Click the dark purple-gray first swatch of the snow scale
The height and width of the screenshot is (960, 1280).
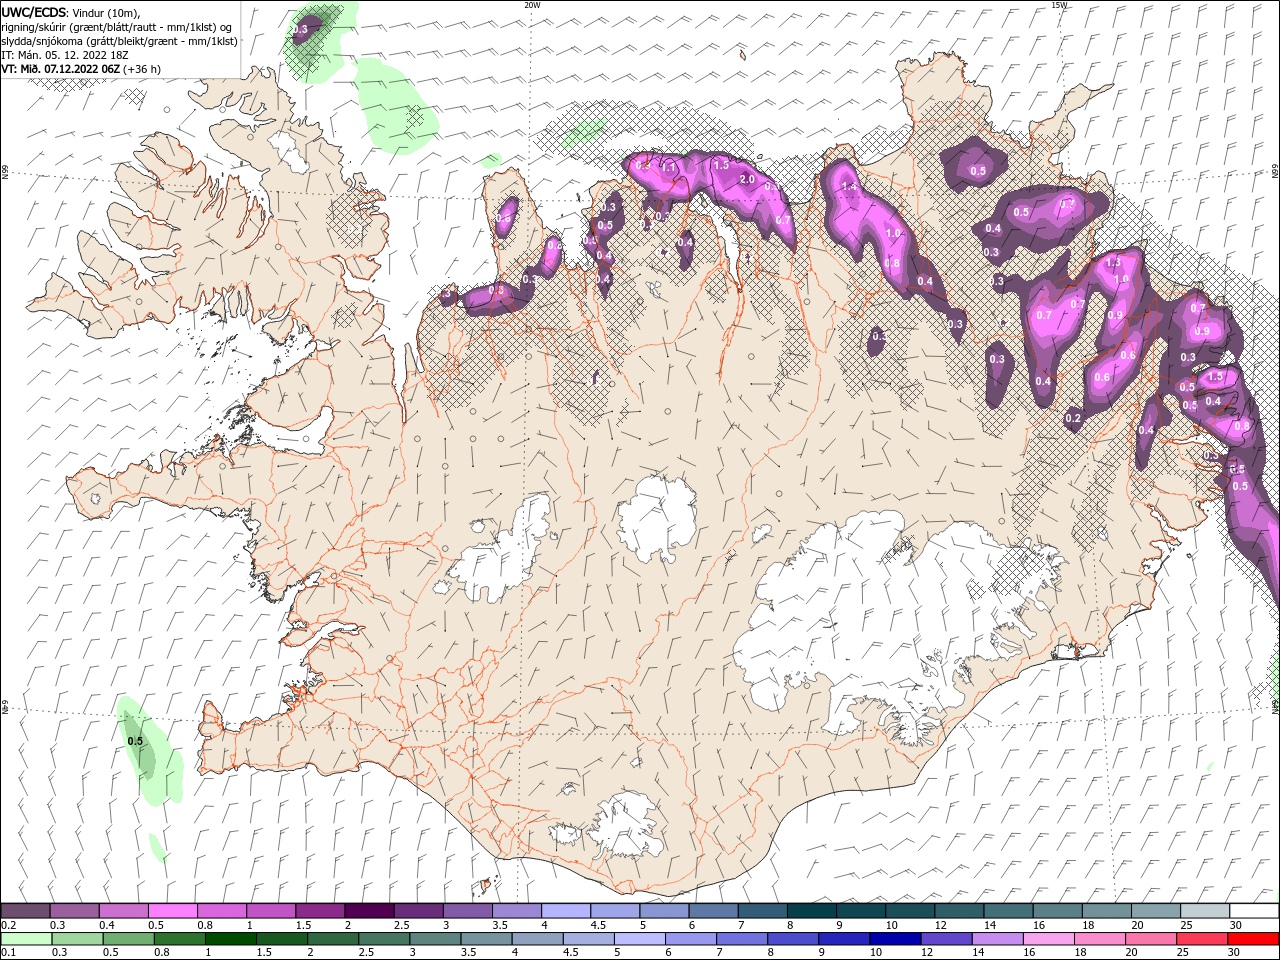click(x=25, y=911)
